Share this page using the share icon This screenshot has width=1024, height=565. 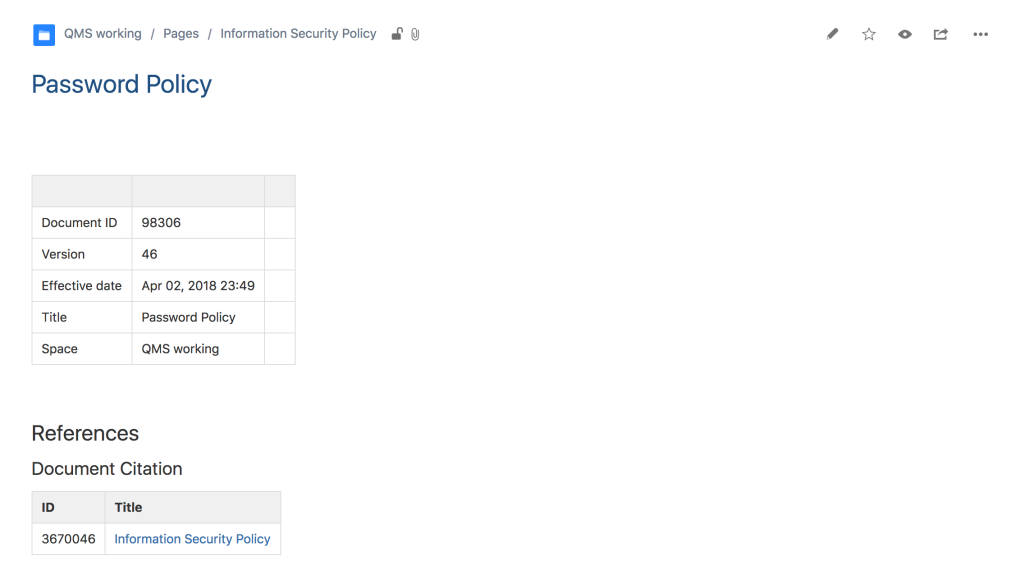point(941,34)
